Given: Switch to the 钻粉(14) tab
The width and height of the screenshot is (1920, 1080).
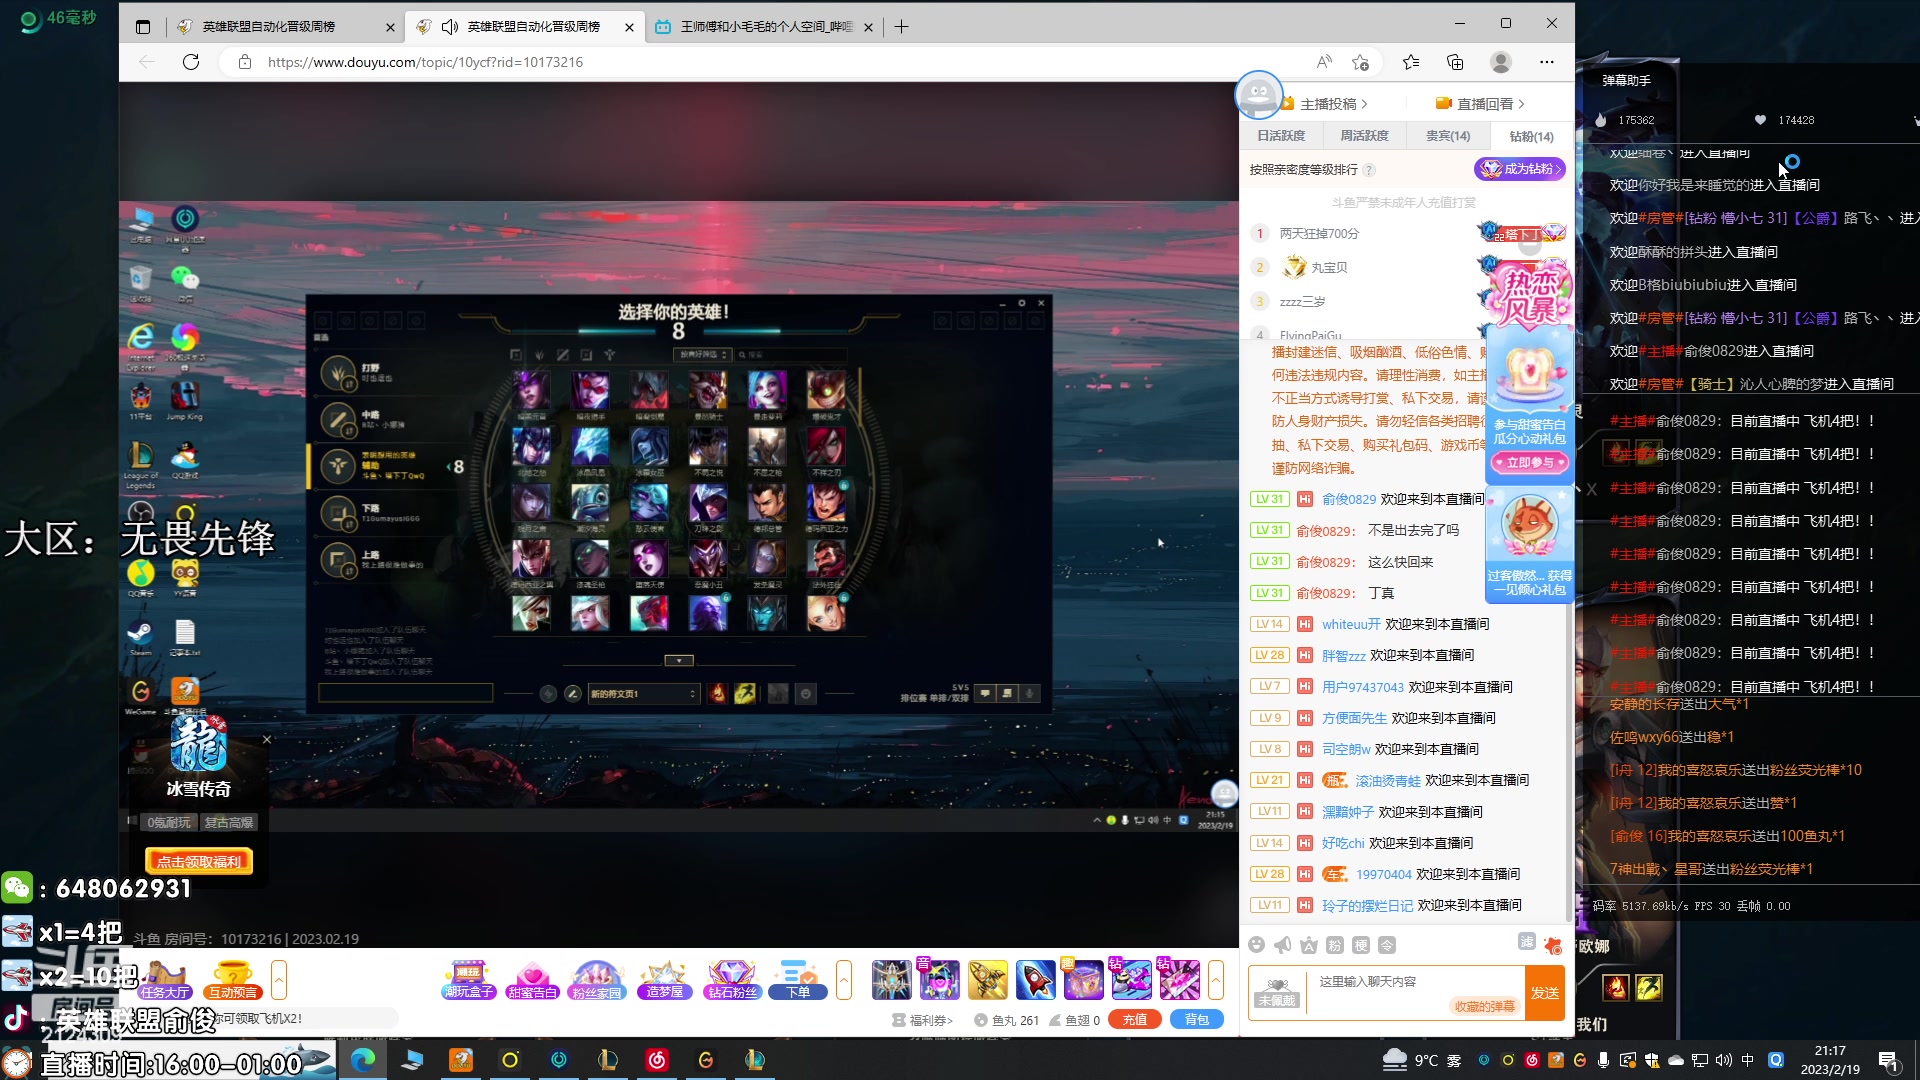Looking at the screenshot, I should pyautogui.click(x=1531, y=136).
